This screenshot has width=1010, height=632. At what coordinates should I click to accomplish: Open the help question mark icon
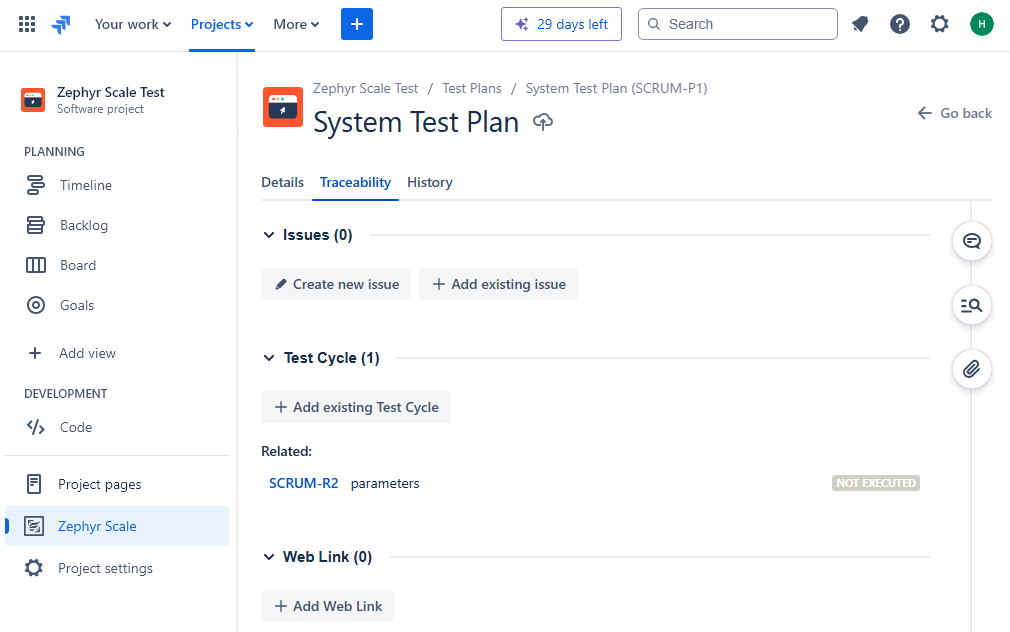[x=900, y=24]
